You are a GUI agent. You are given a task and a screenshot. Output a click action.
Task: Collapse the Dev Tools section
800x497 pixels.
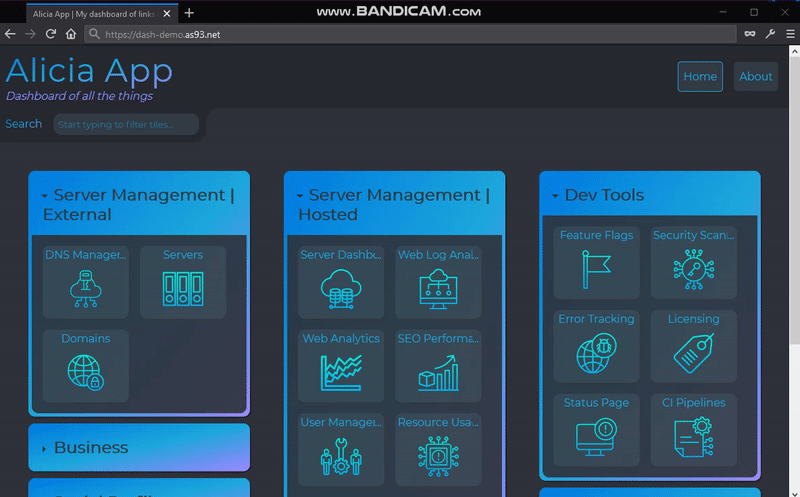tap(556, 197)
